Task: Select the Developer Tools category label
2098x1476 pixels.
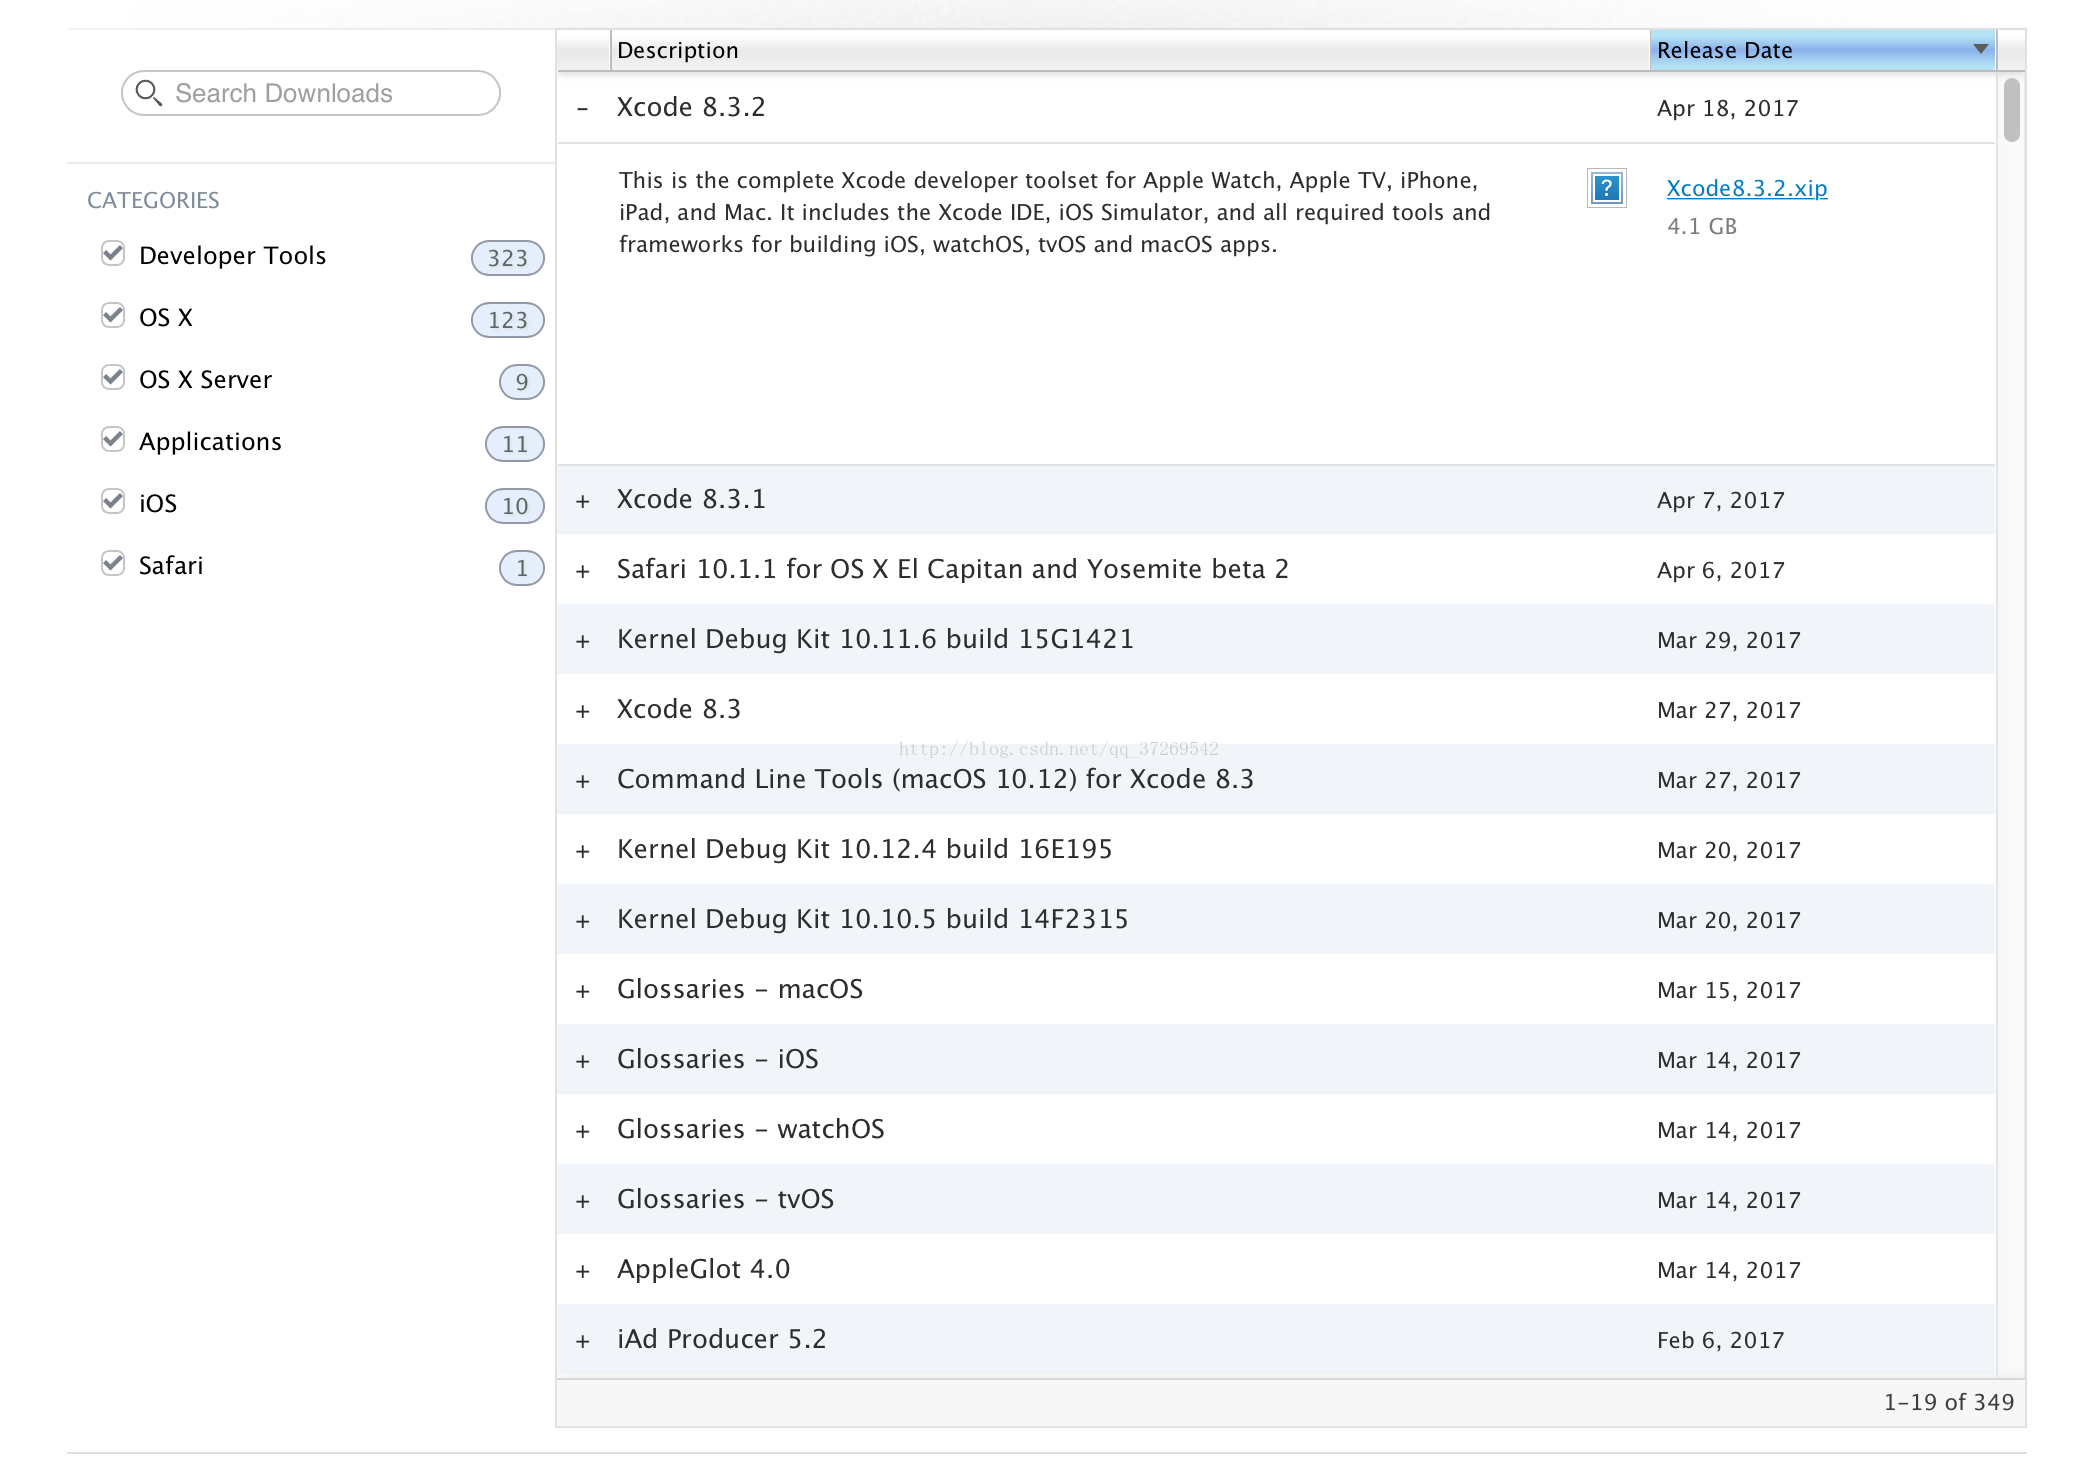Action: (x=233, y=255)
